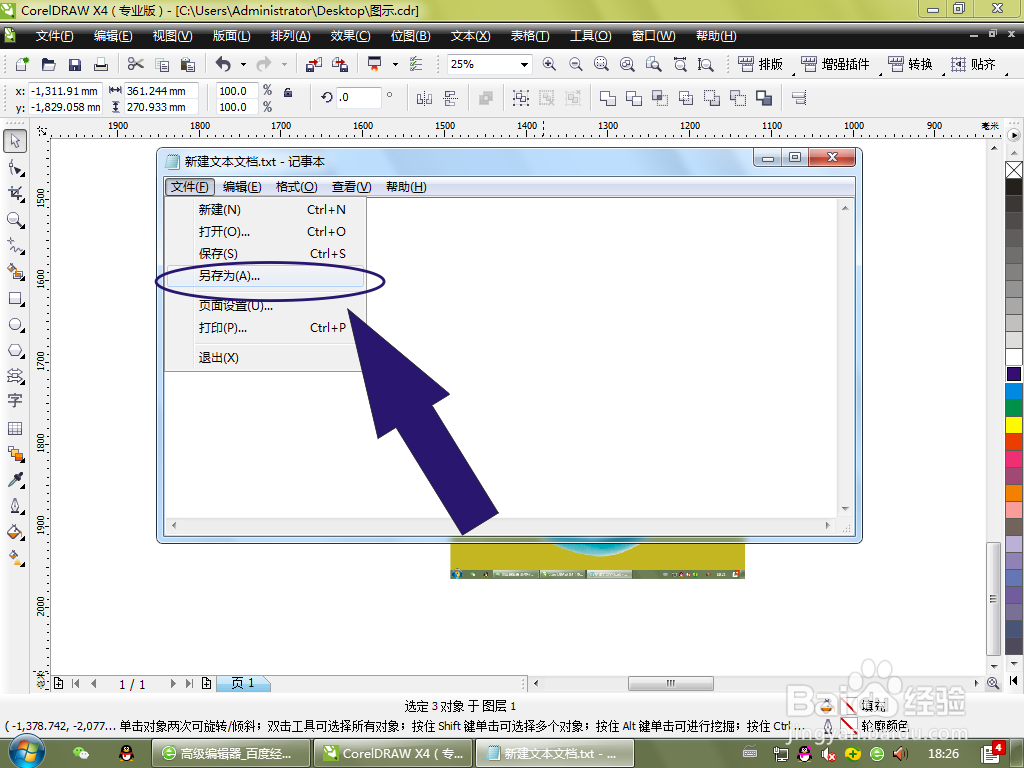Pick the yellow palette swatch
1024x768 pixels.
pos(1014,424)
